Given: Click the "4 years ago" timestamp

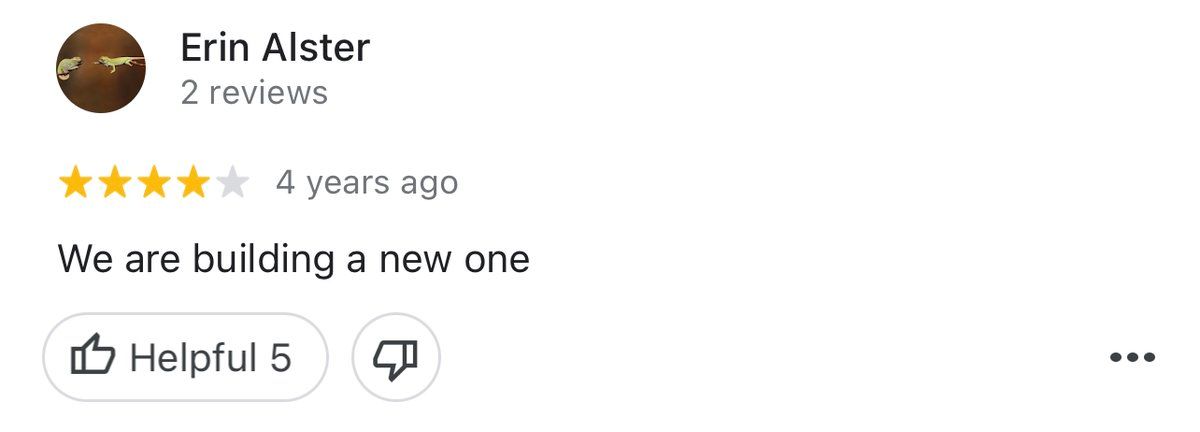Looking at the screenshot, I should click(x=367, y=183).
